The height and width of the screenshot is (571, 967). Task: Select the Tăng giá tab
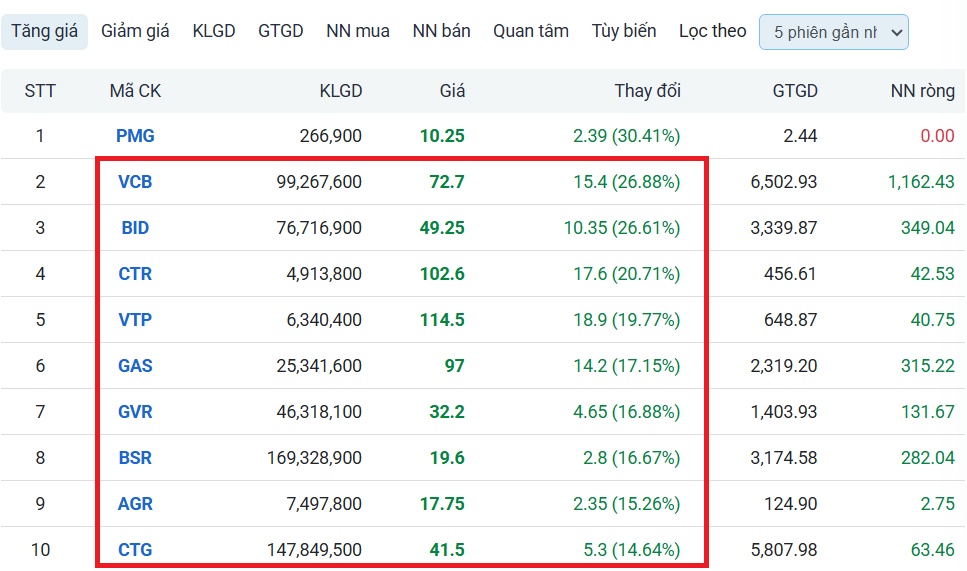(45, 31)
